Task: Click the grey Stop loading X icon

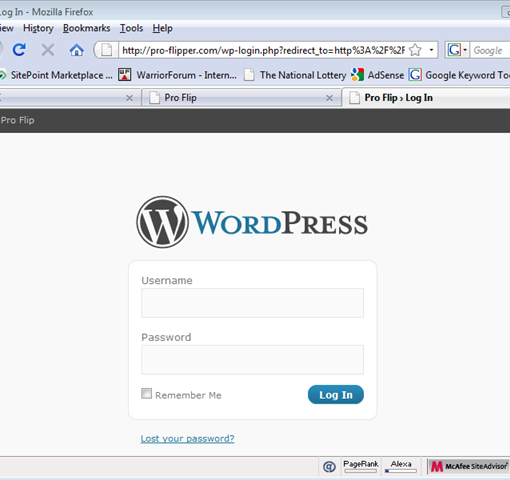Action: [x=48, y=50]
